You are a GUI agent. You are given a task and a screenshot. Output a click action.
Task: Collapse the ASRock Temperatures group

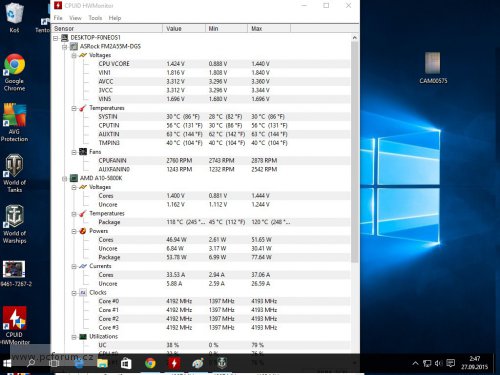click(x=74, y=108)
